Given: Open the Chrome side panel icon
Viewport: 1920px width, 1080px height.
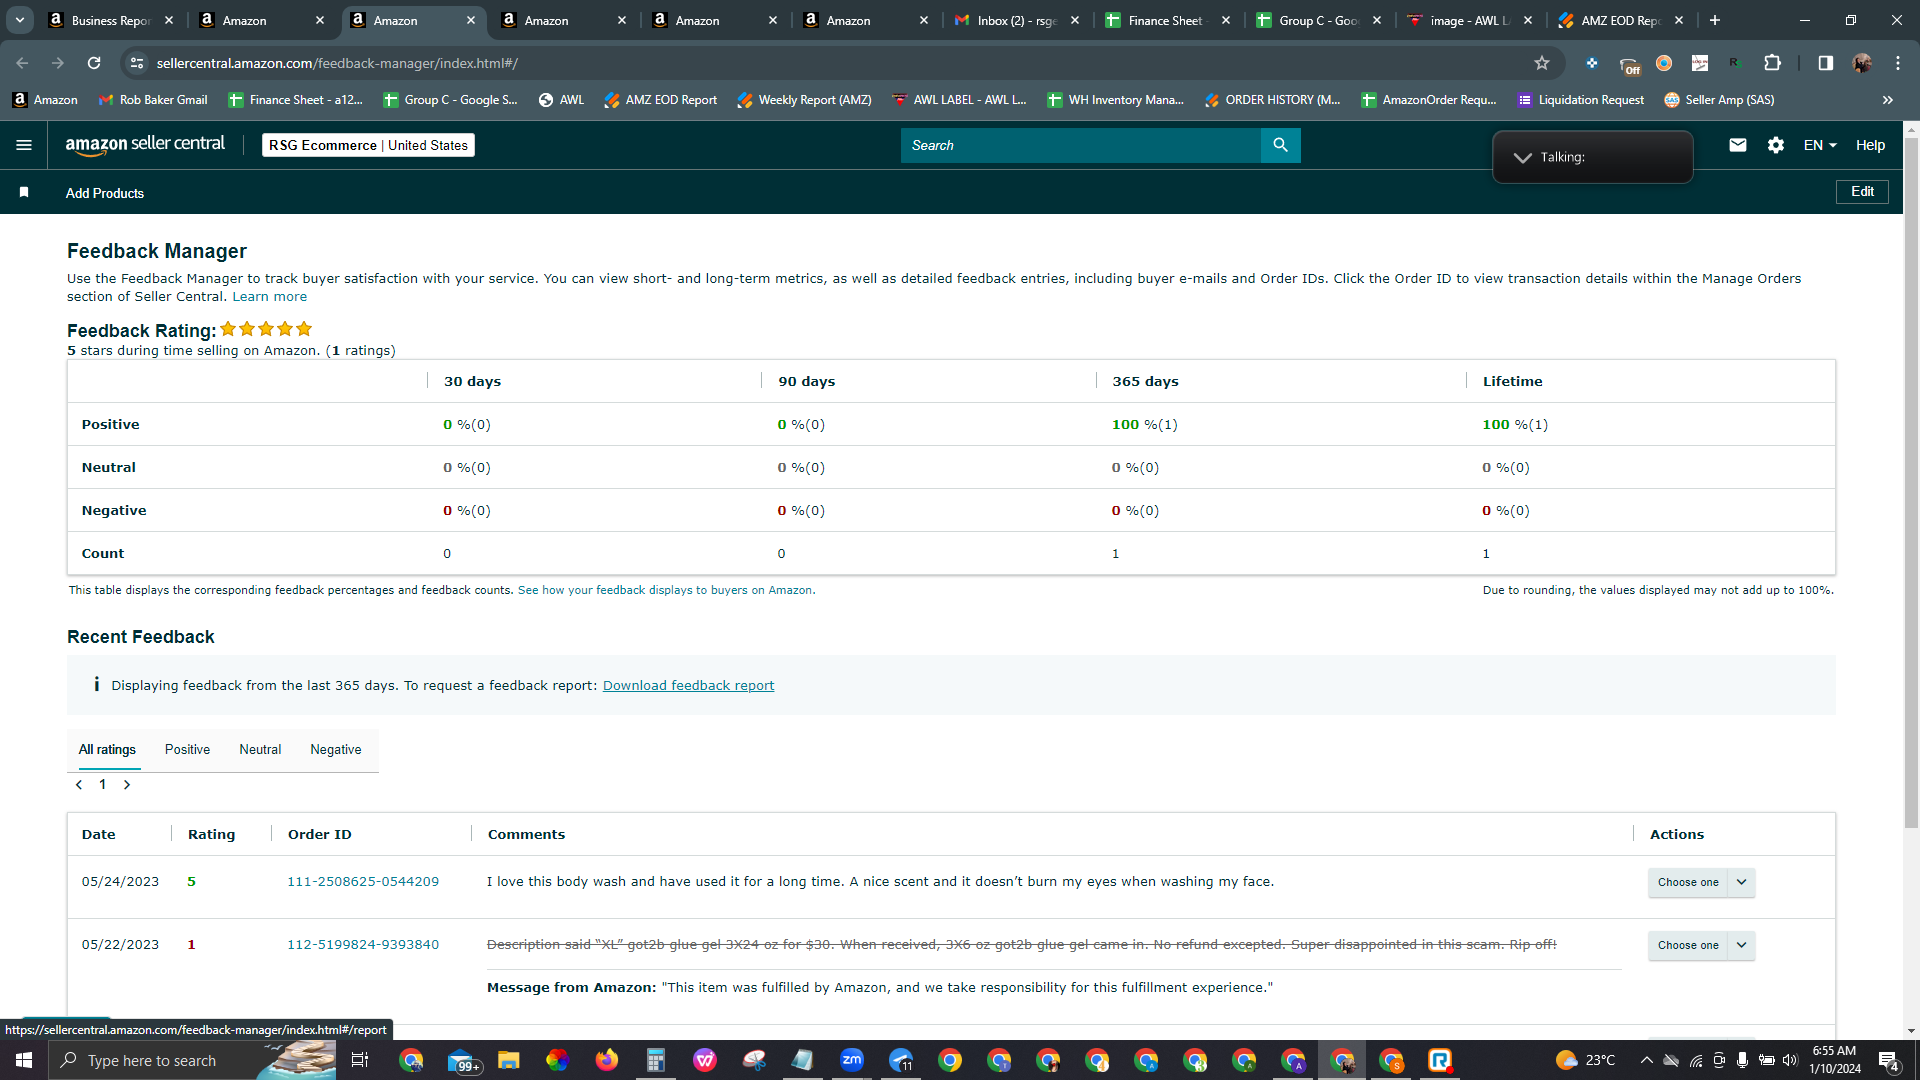Looking at the screenshot, I should pyautogui.click(x=1825, y=63).
